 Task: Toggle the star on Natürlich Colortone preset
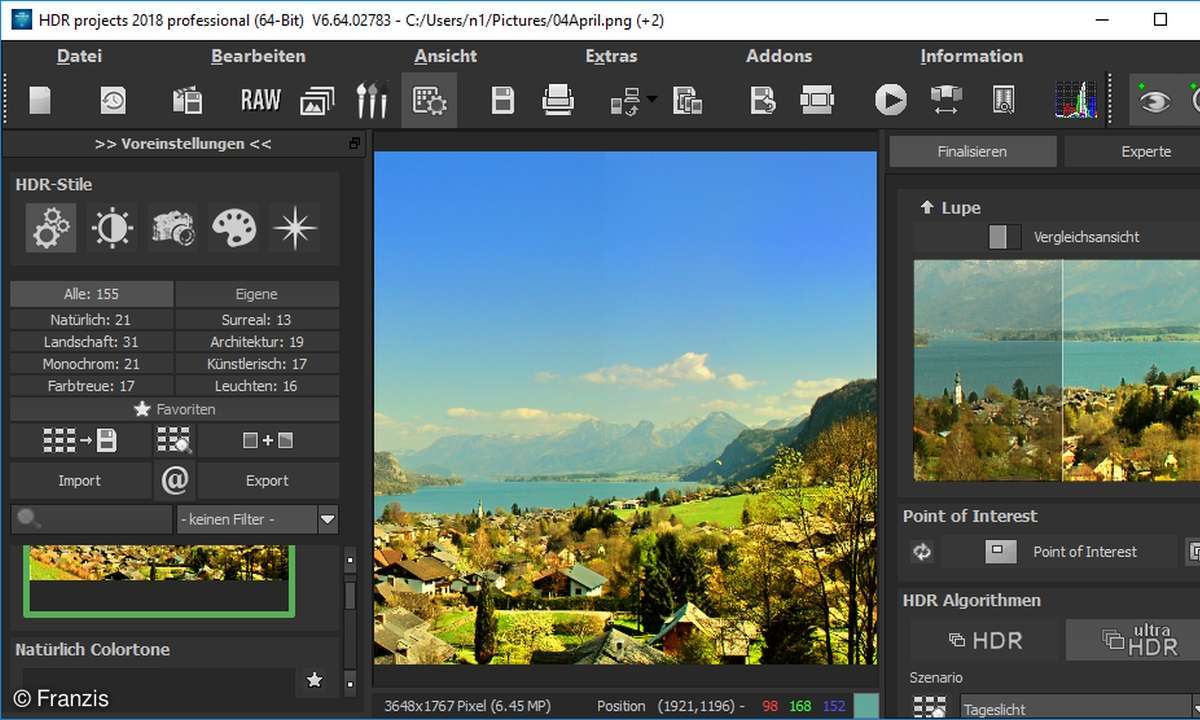point(314,681)
